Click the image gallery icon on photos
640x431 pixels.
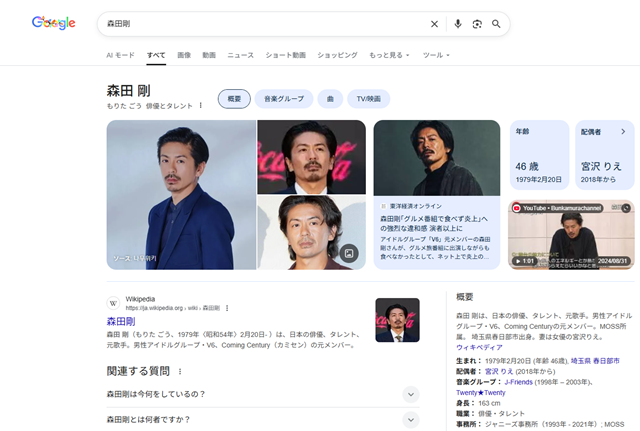point(347,253)
